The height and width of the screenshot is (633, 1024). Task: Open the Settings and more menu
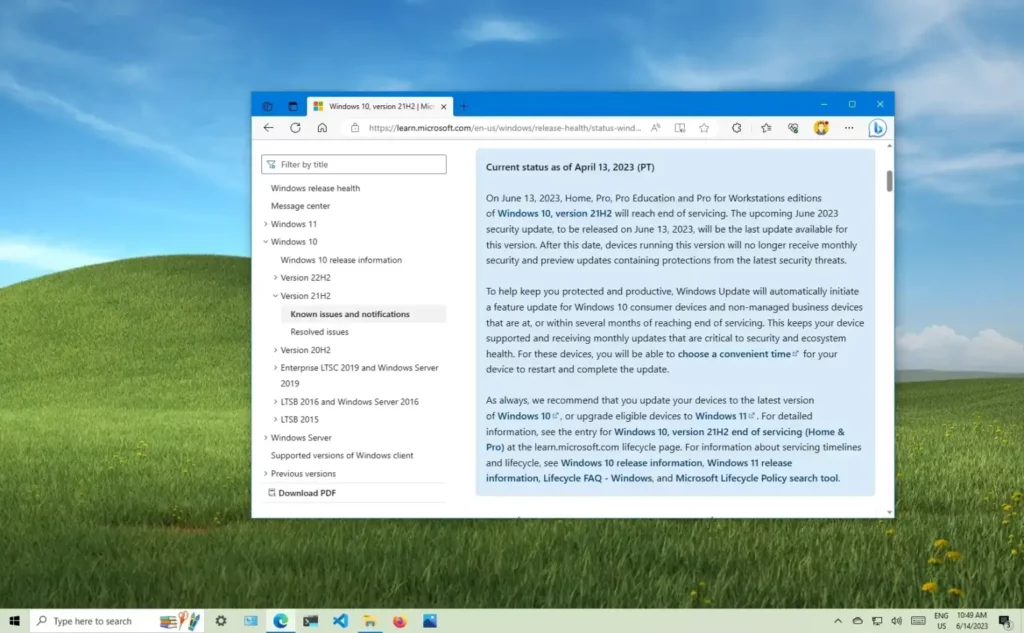click(x=848, y=128)
